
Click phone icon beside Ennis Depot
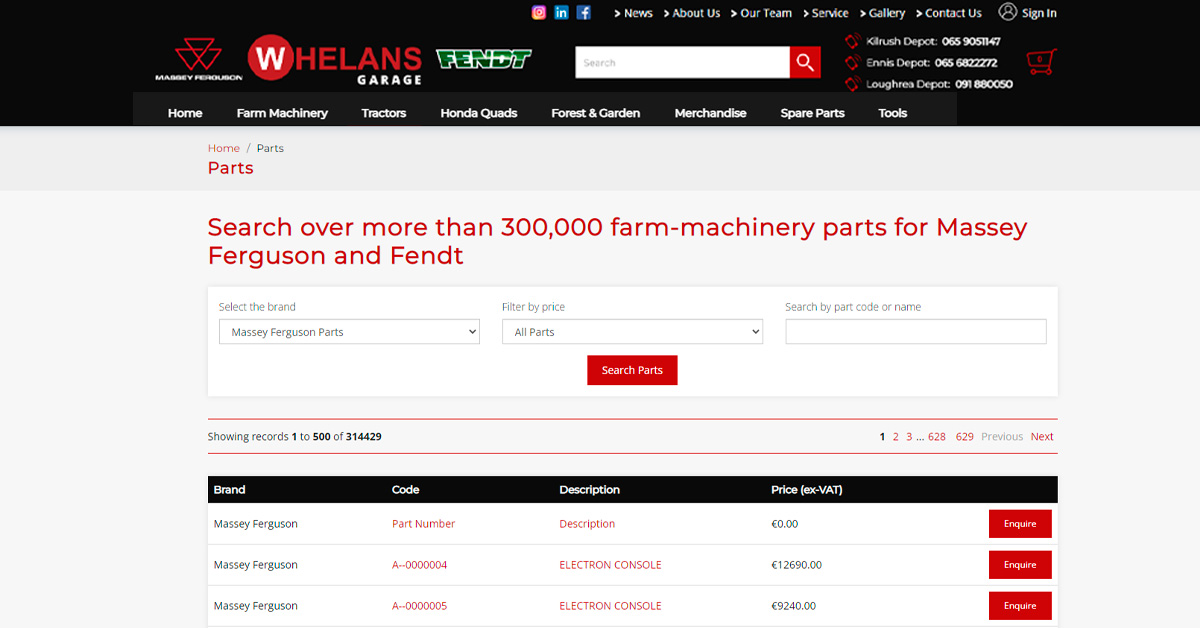click(852, 62)
